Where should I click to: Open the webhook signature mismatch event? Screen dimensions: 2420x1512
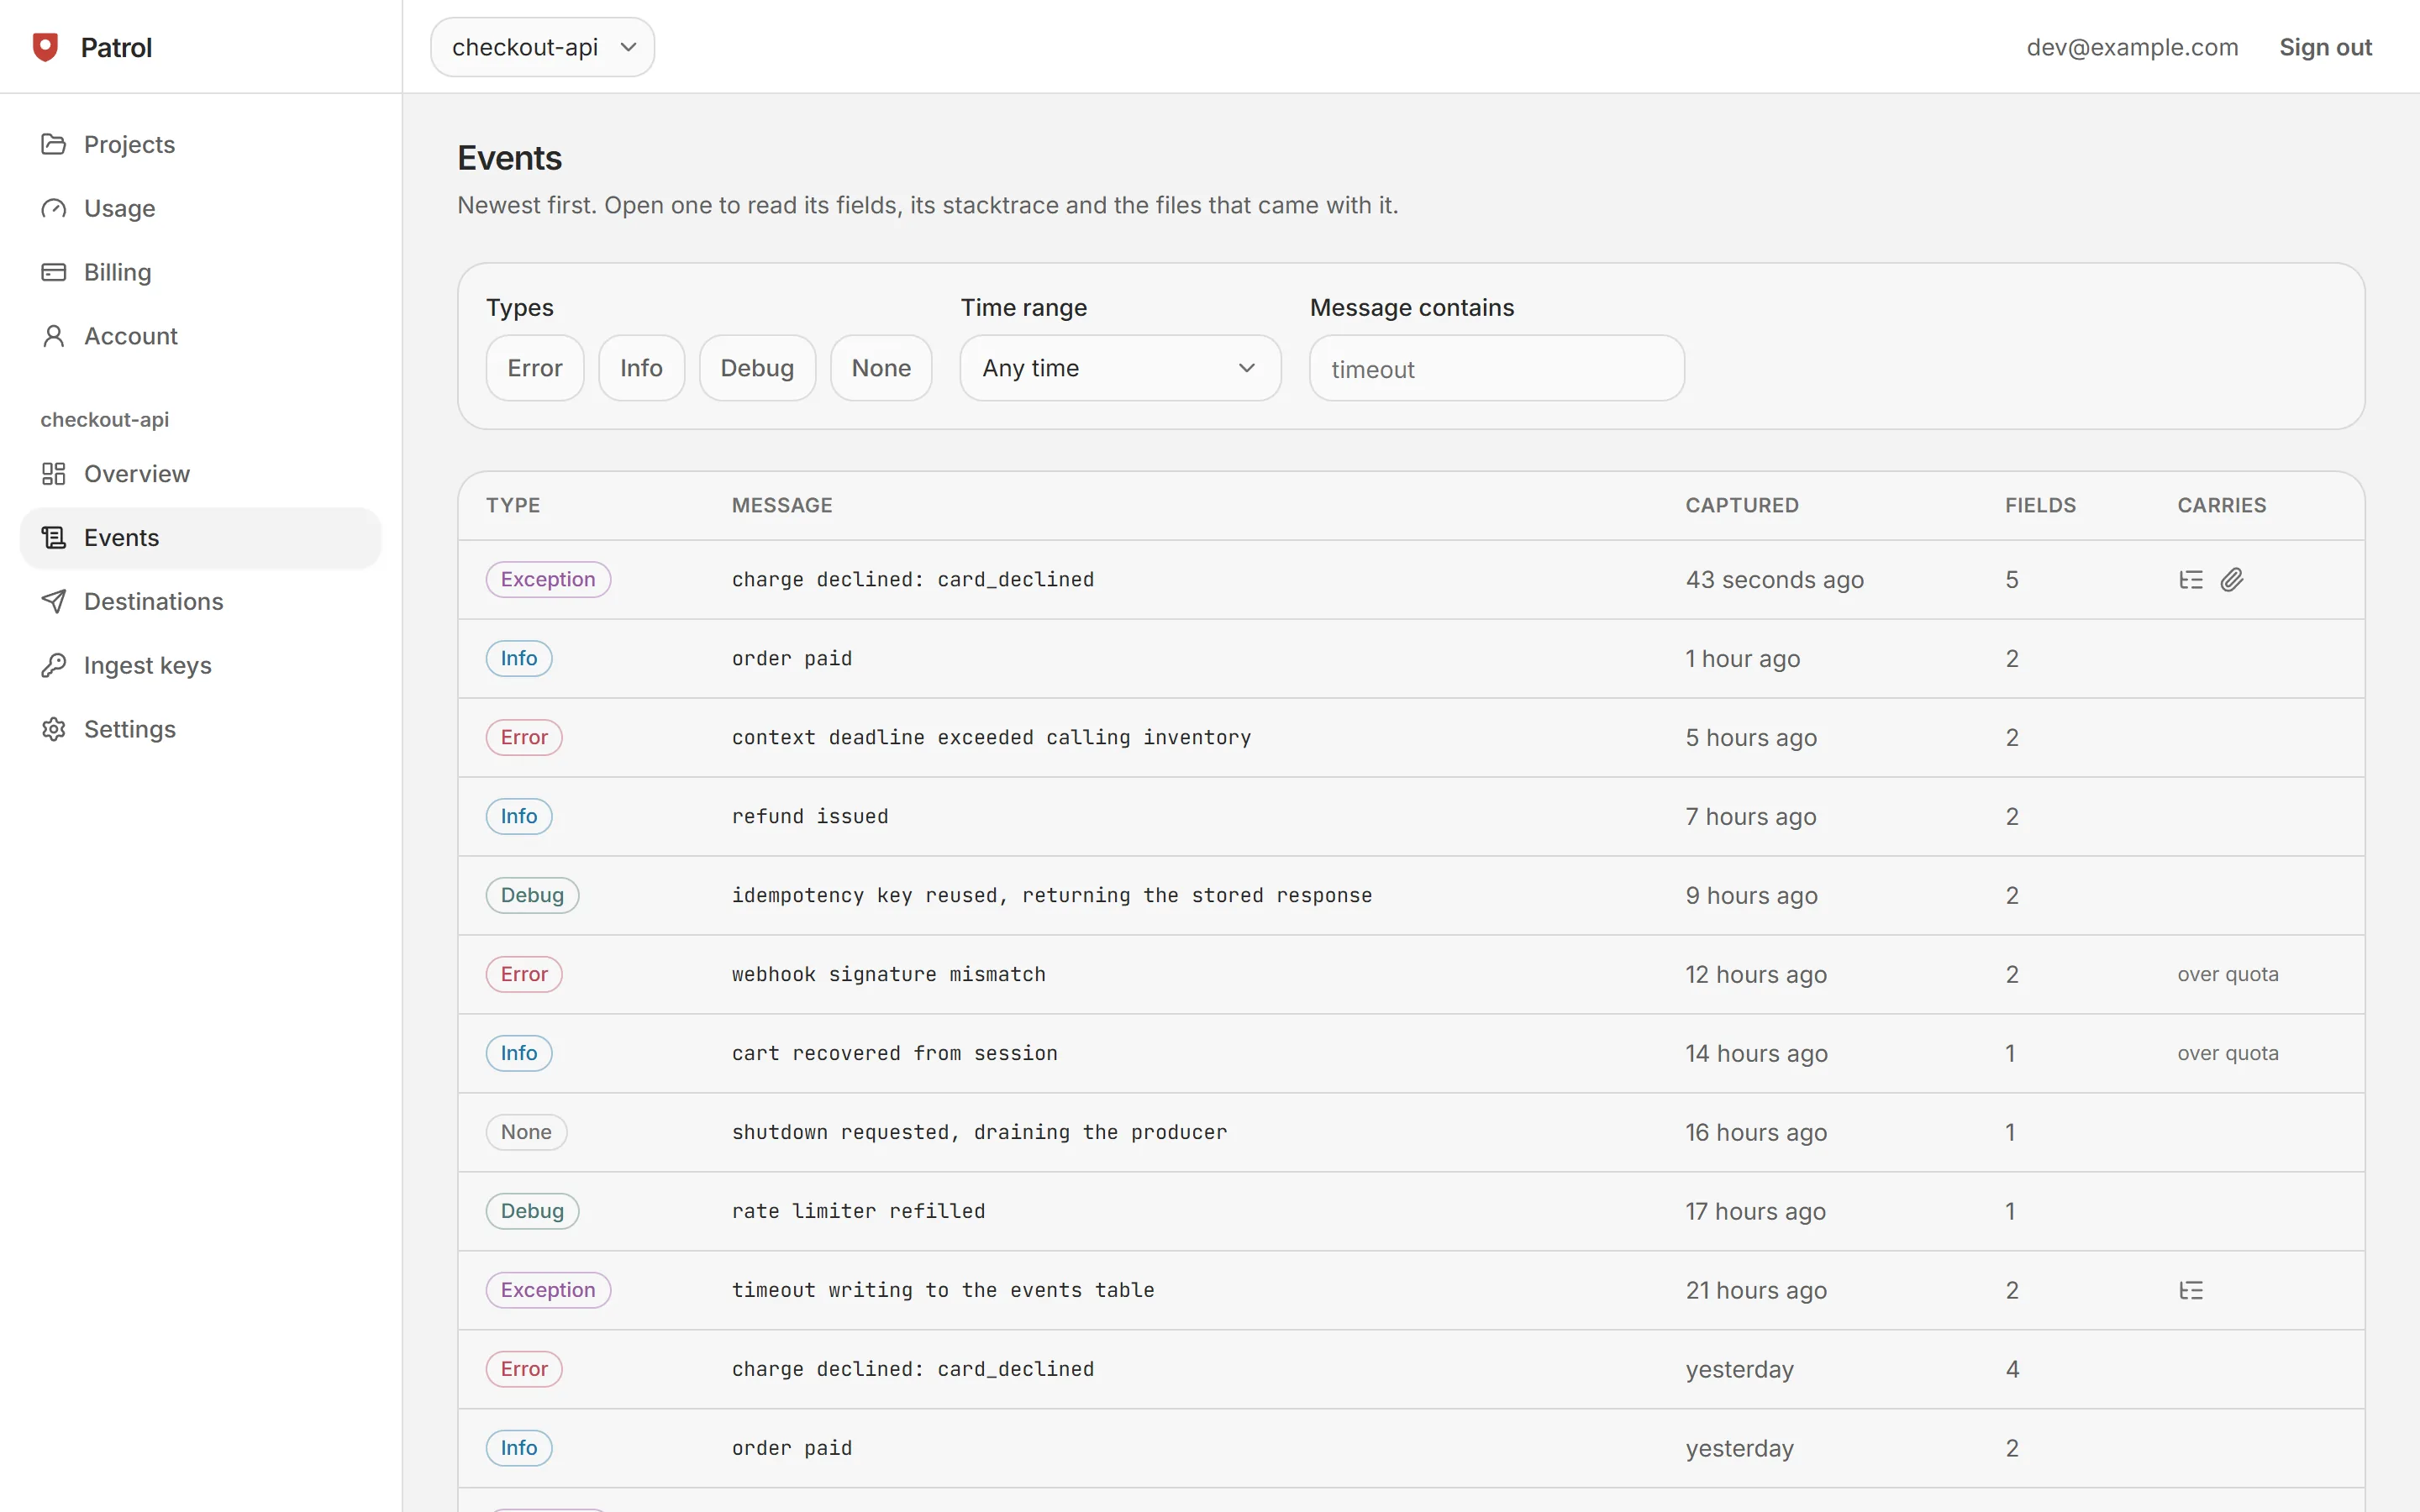[1411, 975]
